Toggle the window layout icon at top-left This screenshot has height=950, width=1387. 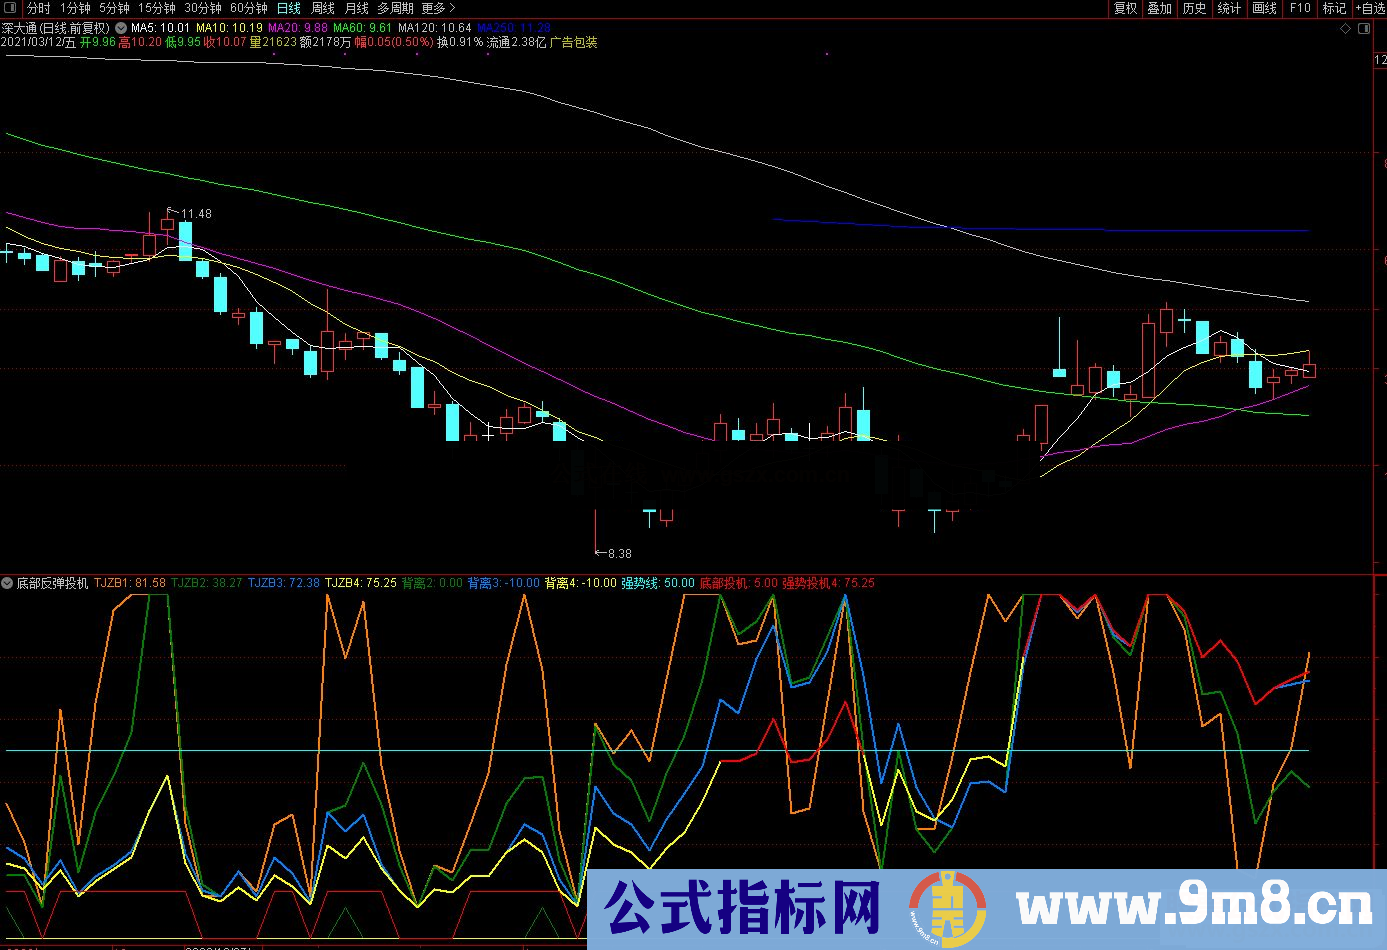(x=8, y=8)
